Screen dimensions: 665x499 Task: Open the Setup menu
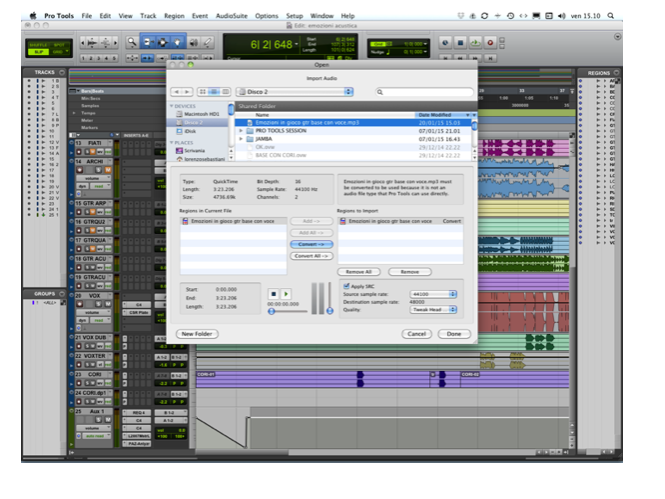pos(294,16)
